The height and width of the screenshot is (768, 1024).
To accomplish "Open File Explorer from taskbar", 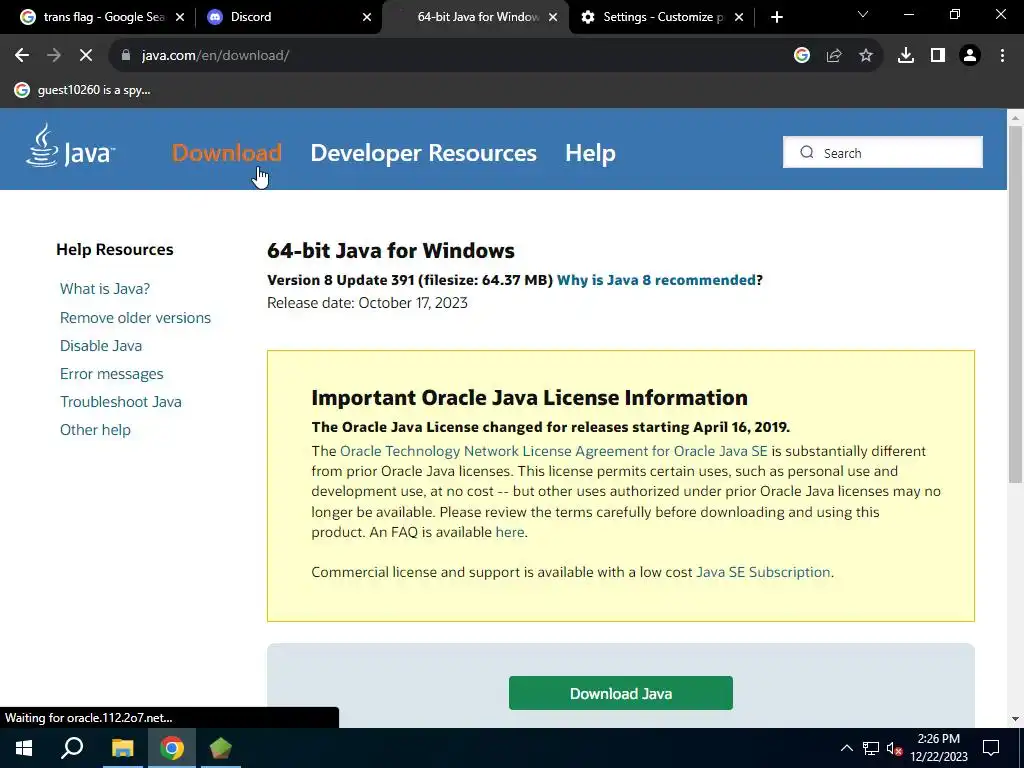I will (x=122, y=748).
